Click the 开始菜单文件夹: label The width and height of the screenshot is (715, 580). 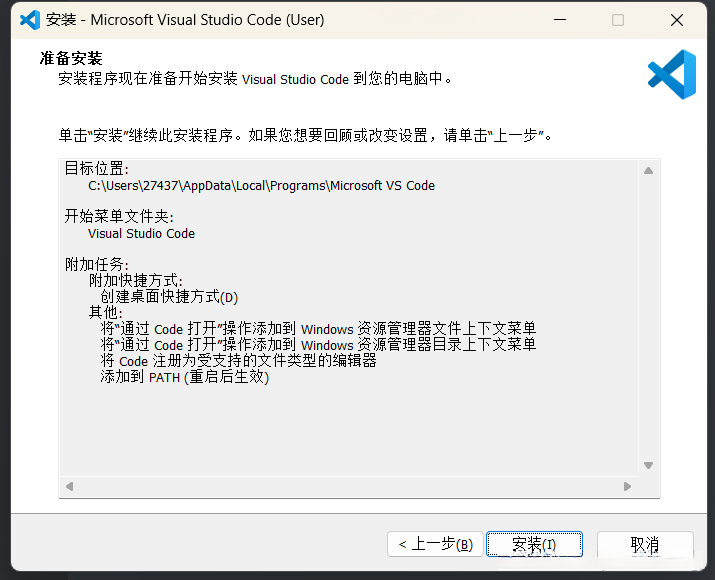[119, 217]
